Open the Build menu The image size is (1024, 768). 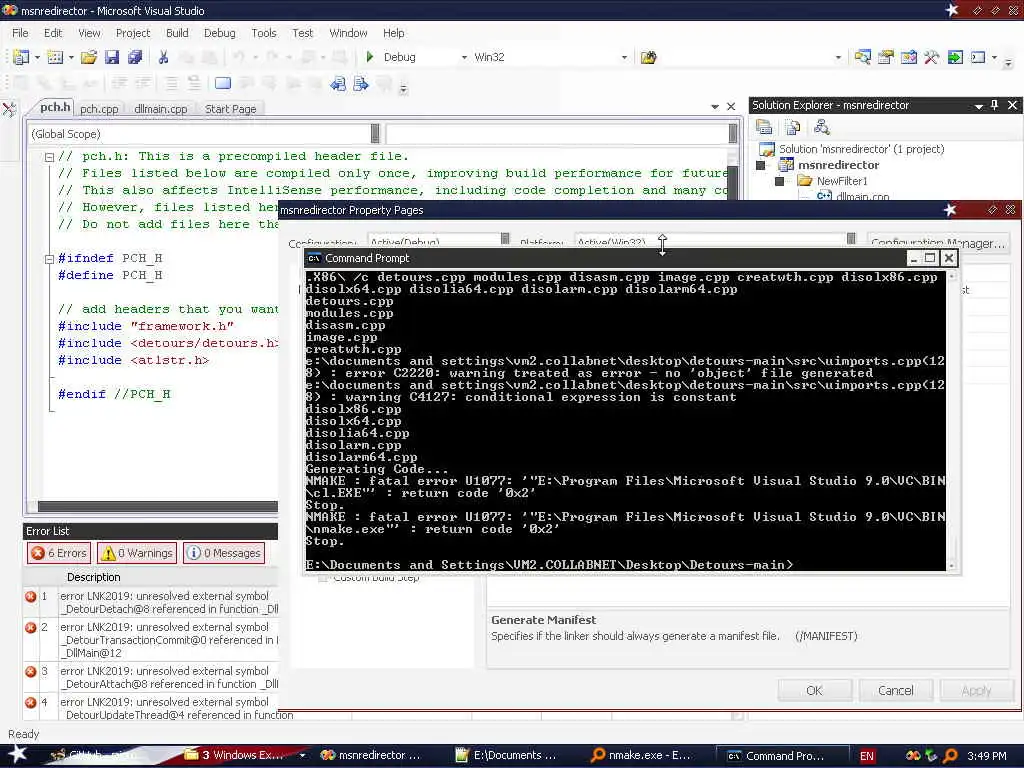pos(177,33)
